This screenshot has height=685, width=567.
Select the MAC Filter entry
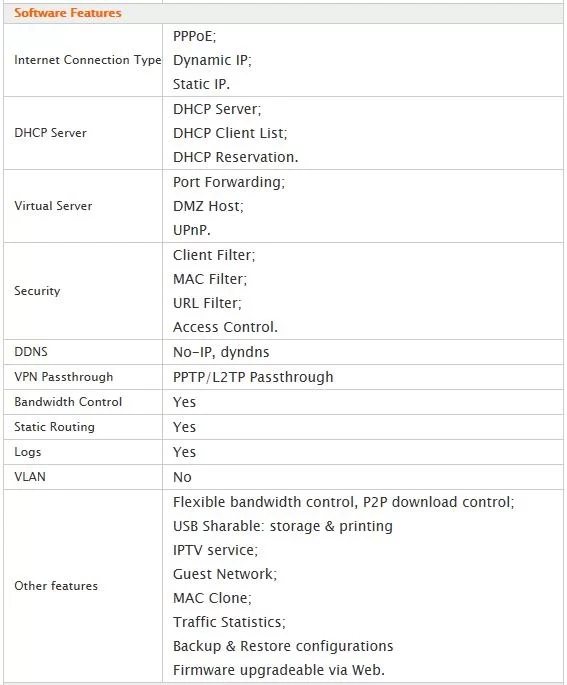coord(210,279)
